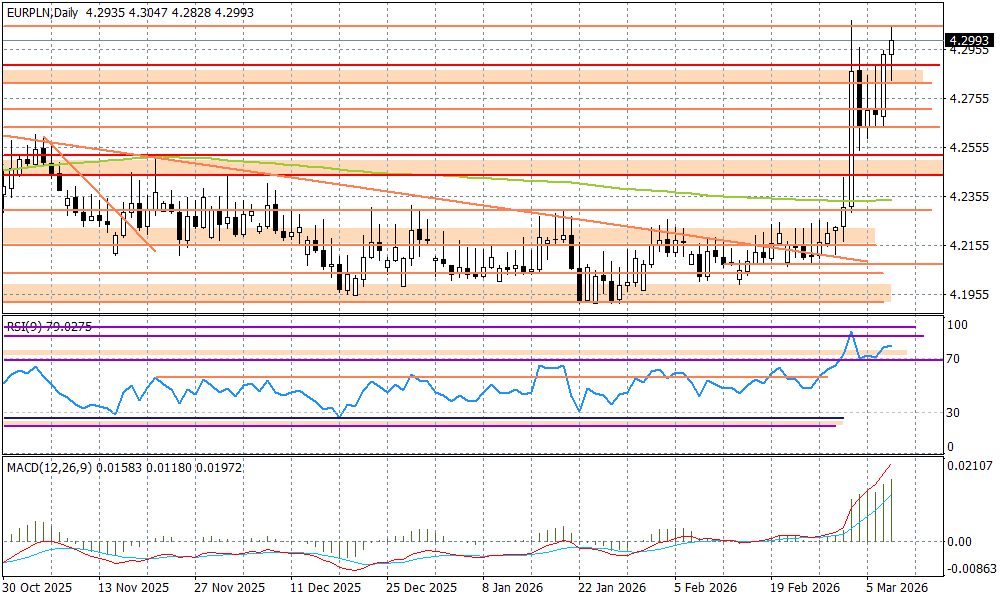Click the red MACD line peak

pyautogui.click(x=889, y=466)
